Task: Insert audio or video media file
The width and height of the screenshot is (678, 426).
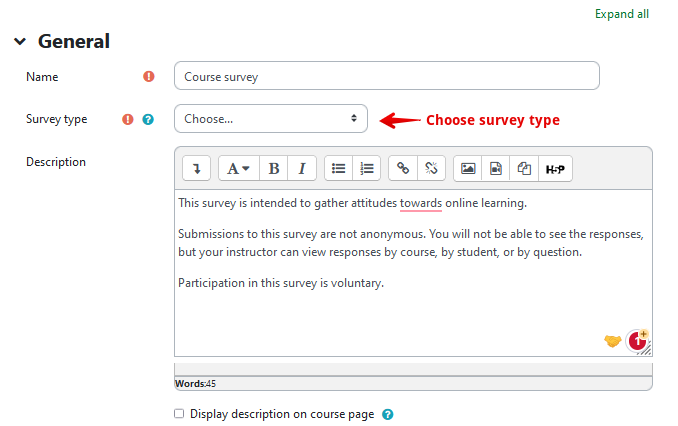Action: (x=495, y=169)
